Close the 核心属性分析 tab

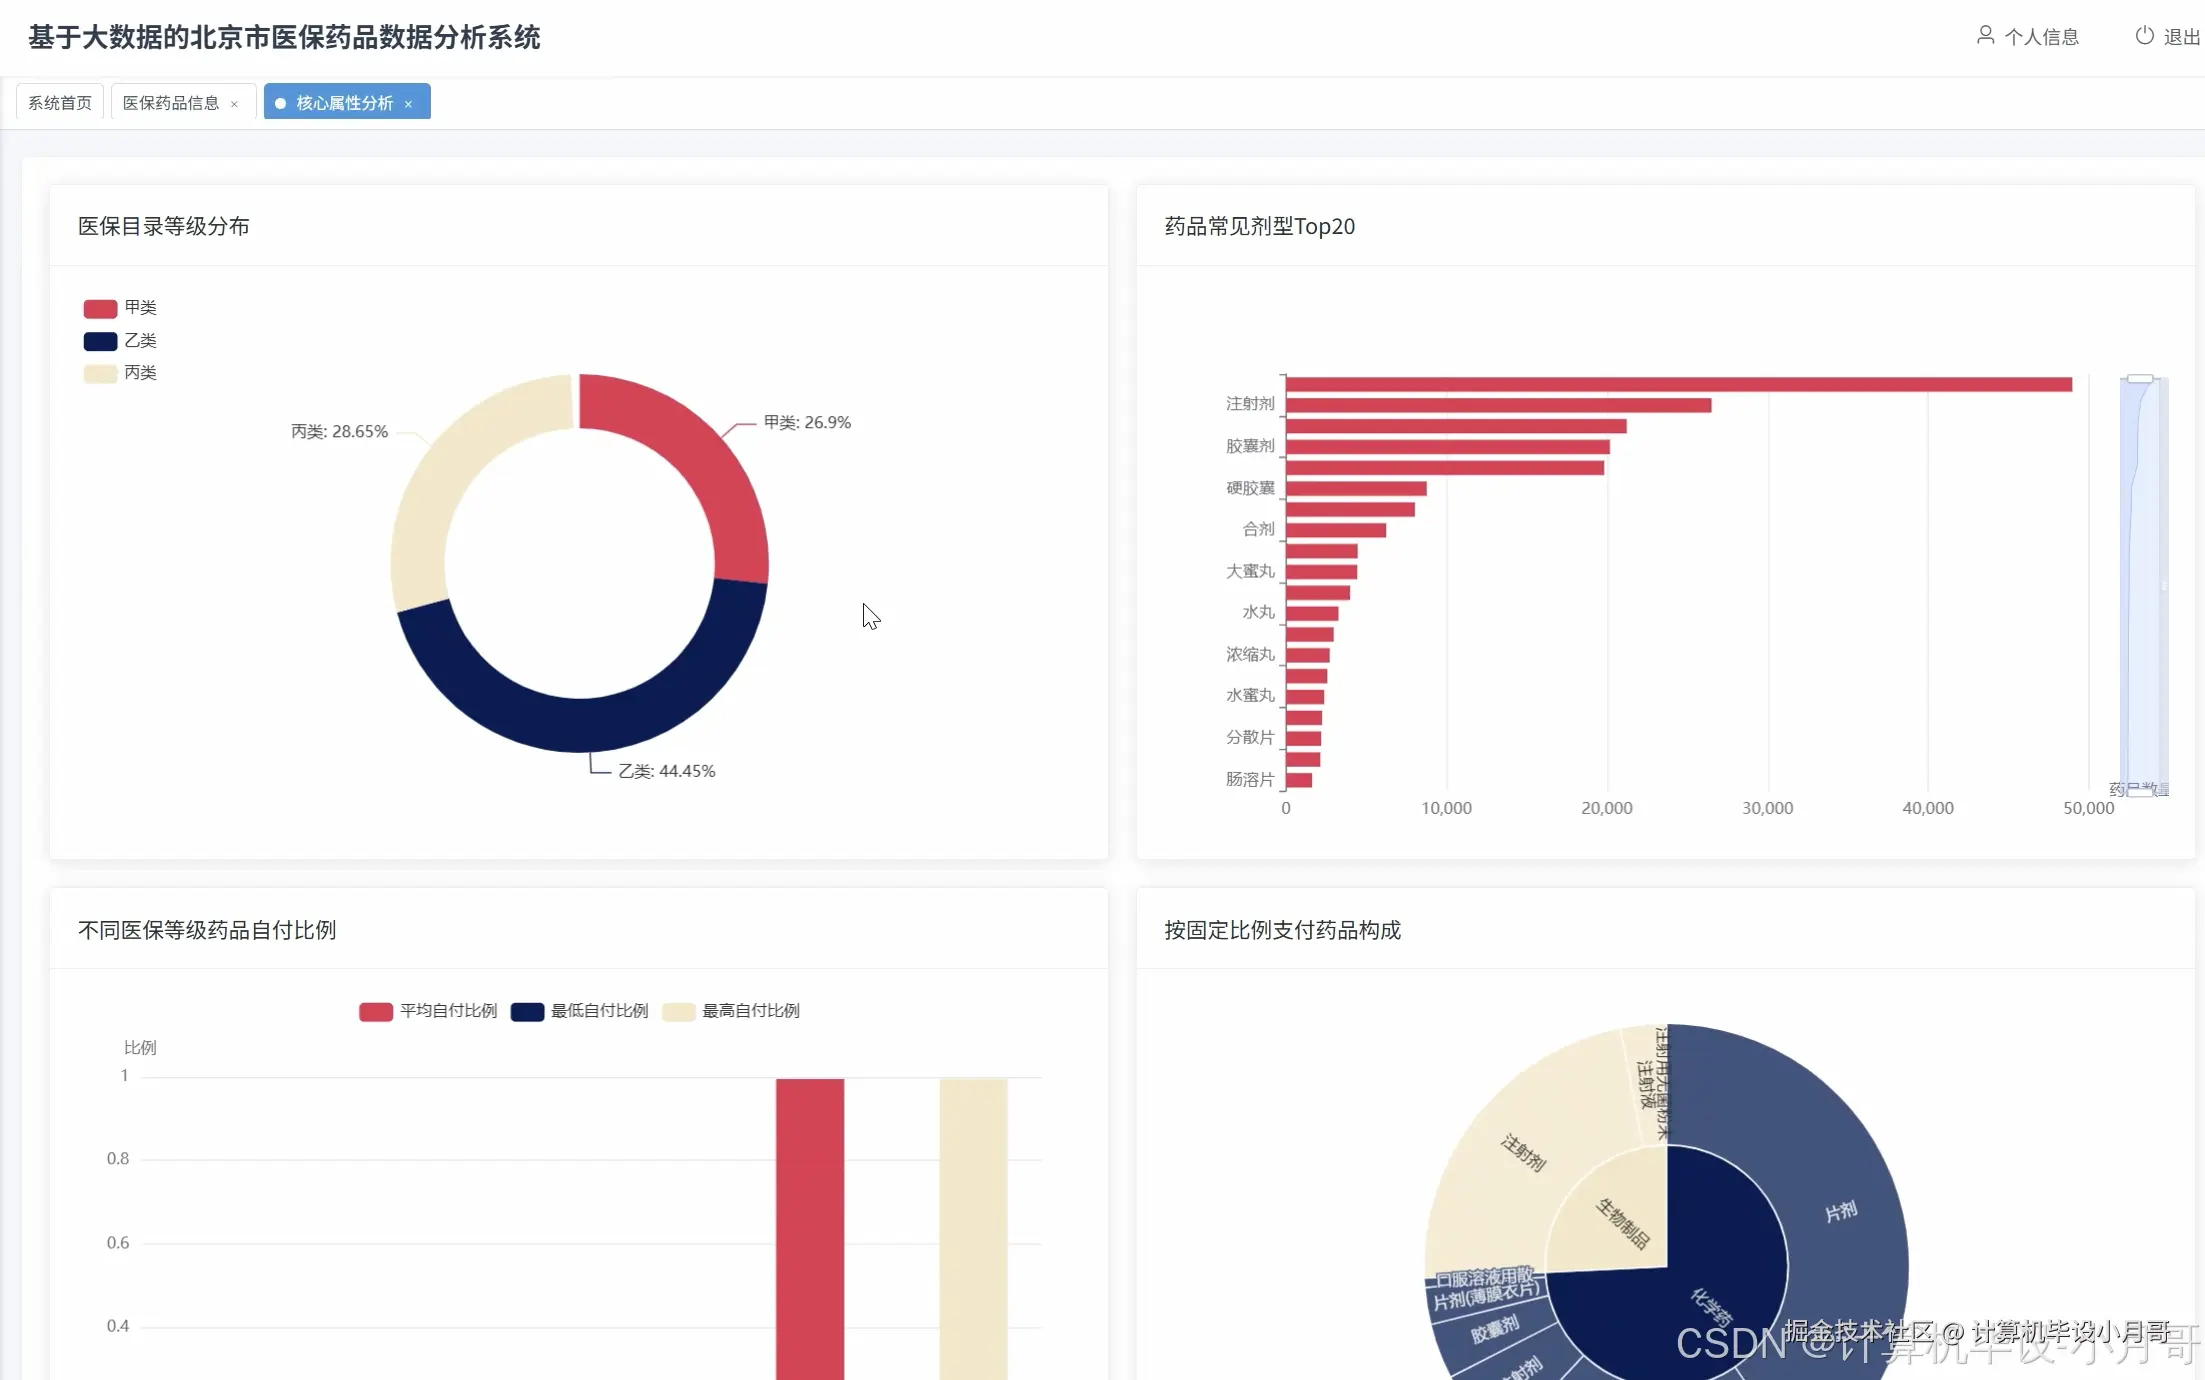408,104
